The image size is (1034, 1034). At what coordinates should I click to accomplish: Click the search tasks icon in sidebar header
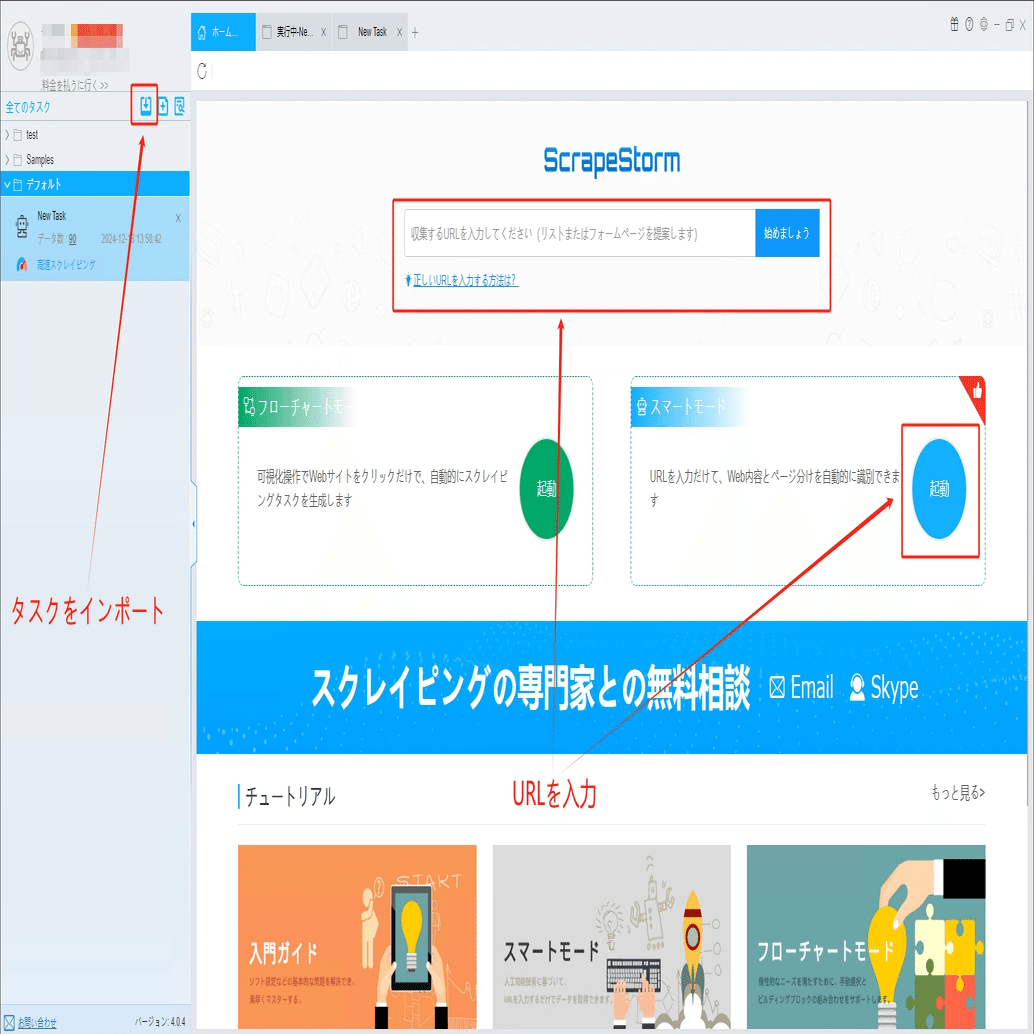(179, 106)
